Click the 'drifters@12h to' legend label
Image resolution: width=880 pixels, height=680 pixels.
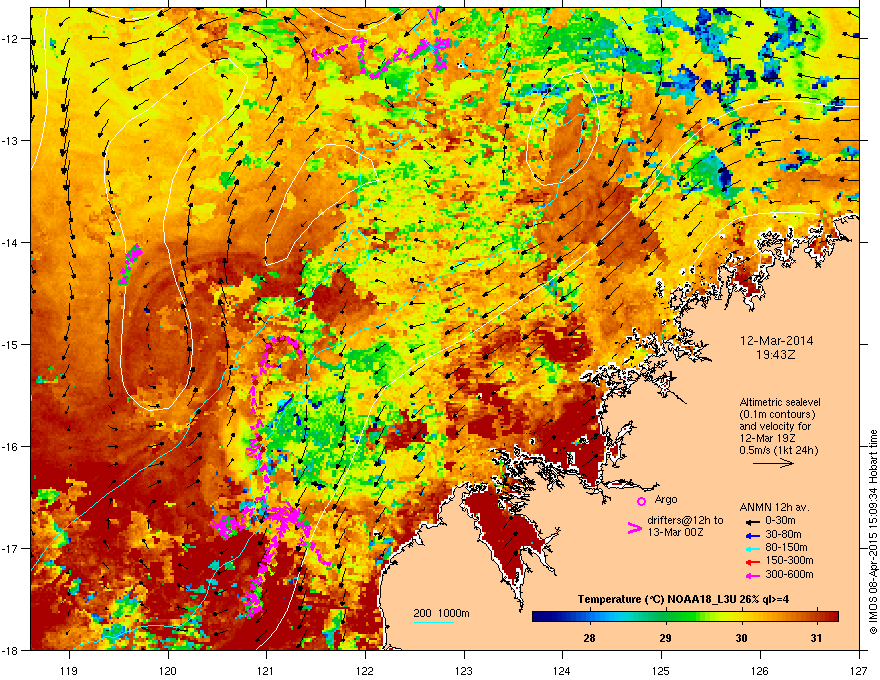pyautogui.click(x=685, y=521)
